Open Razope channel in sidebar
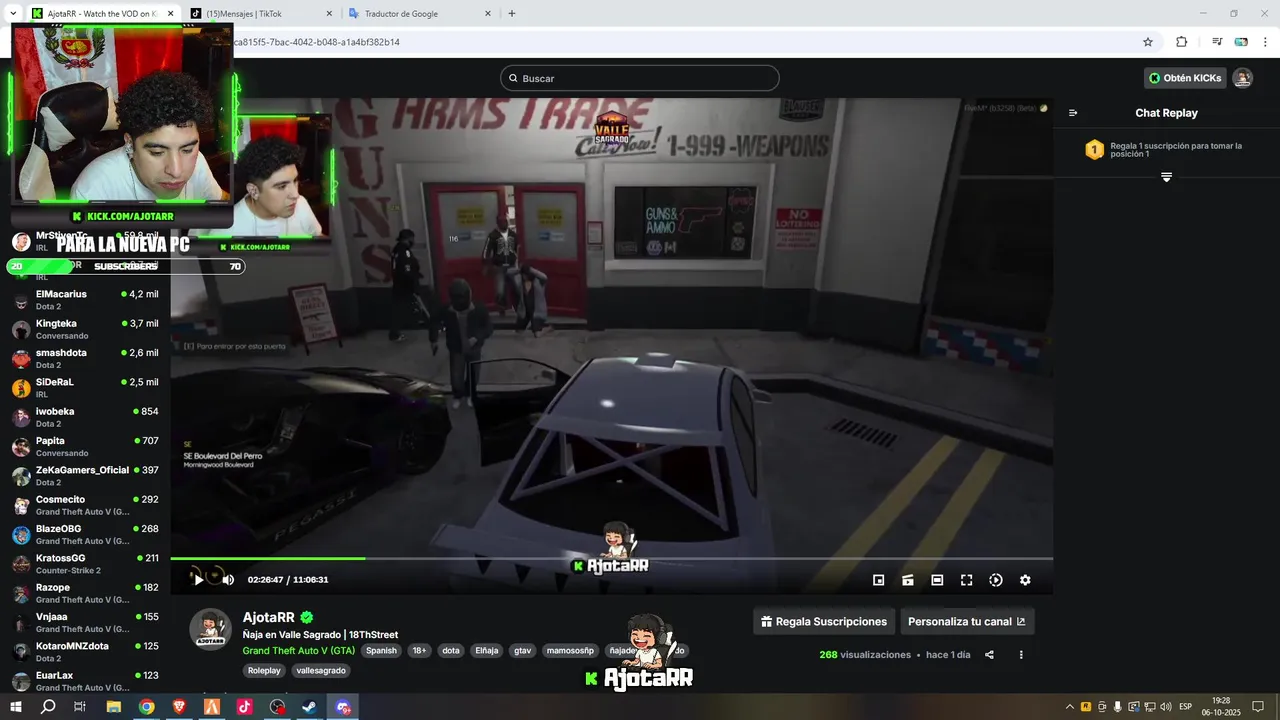This screenshot has height=720, width=1280. coord(85,593)
